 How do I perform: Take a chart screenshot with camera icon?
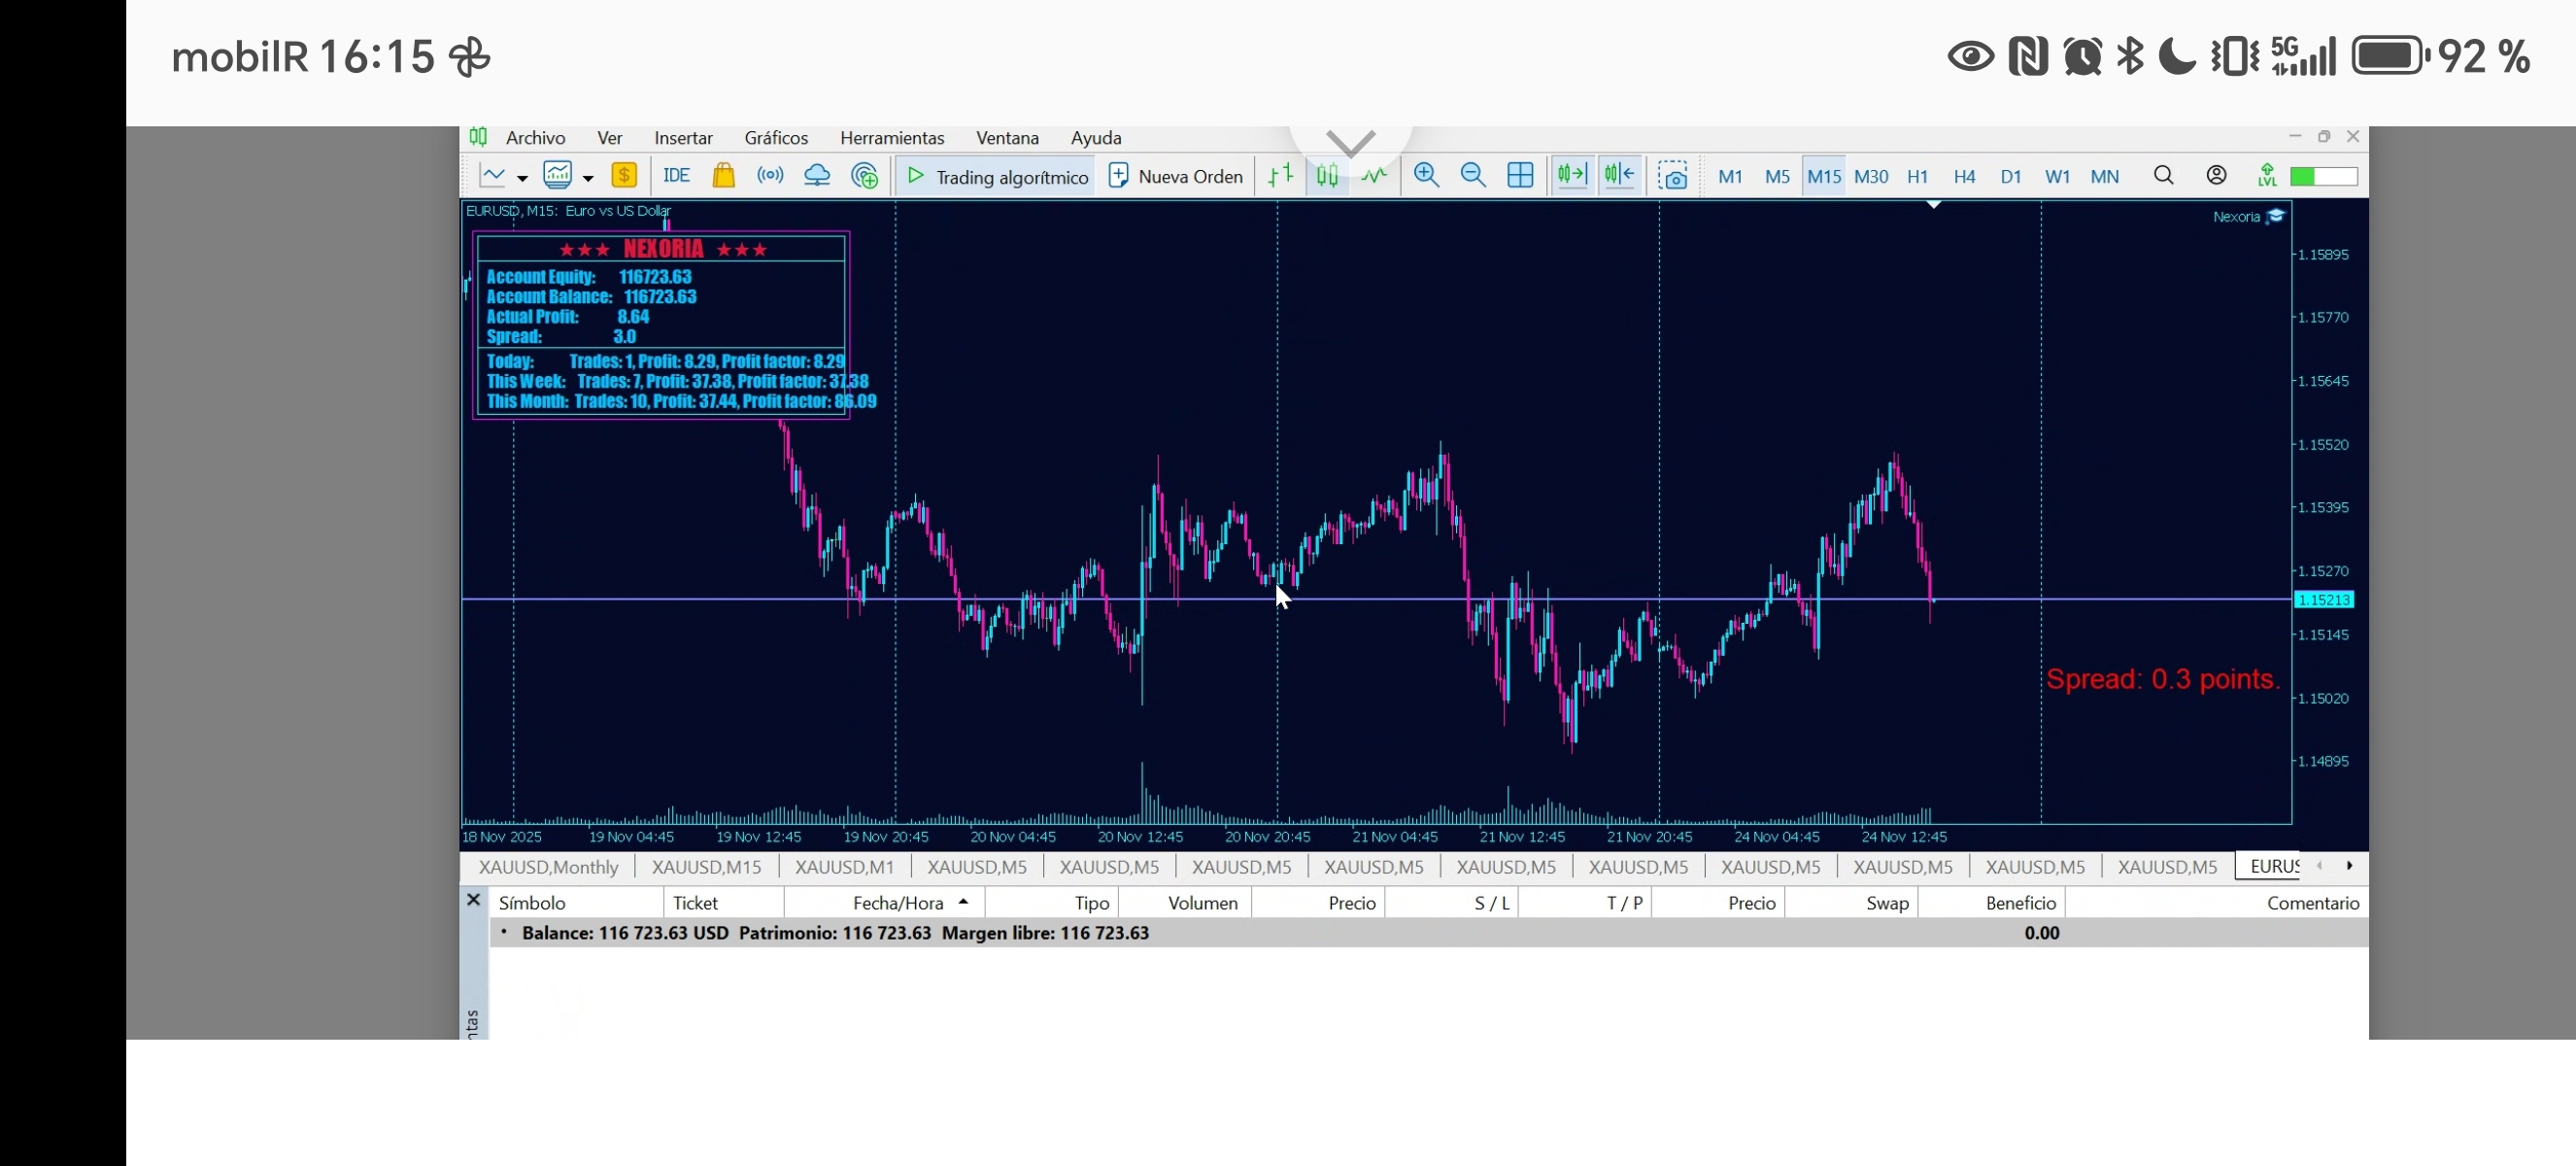1672,176
